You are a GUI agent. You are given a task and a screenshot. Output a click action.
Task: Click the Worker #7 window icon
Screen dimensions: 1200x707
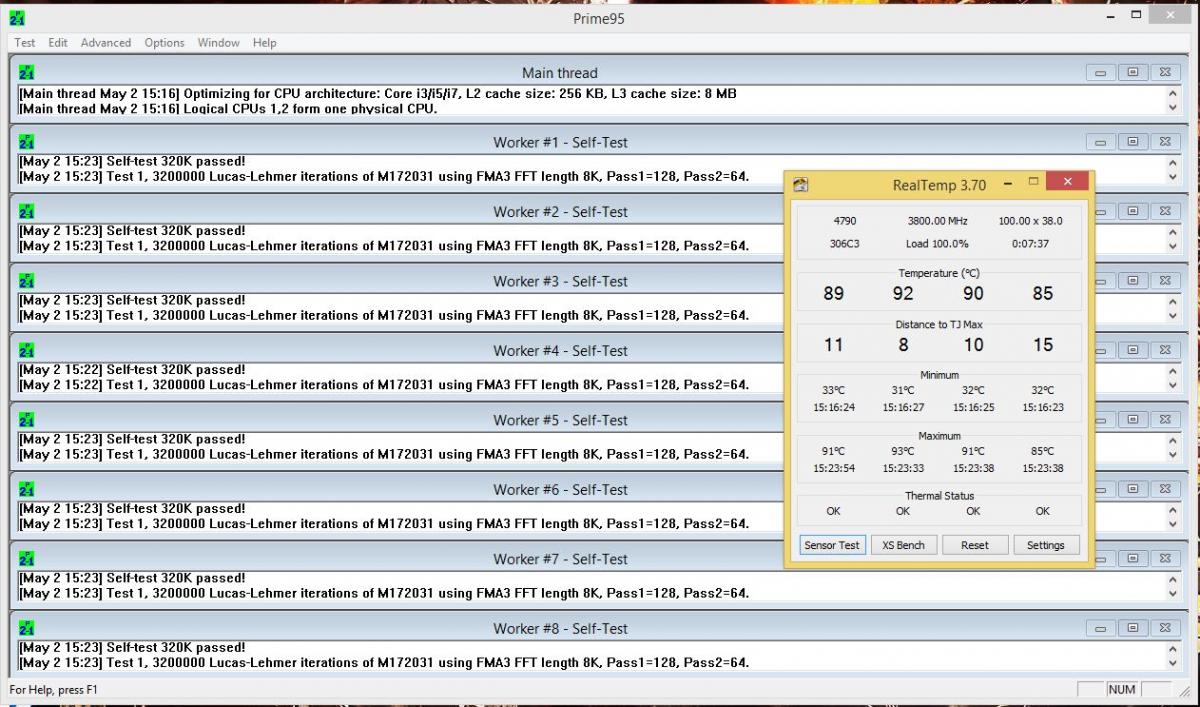tap(27, 559)
